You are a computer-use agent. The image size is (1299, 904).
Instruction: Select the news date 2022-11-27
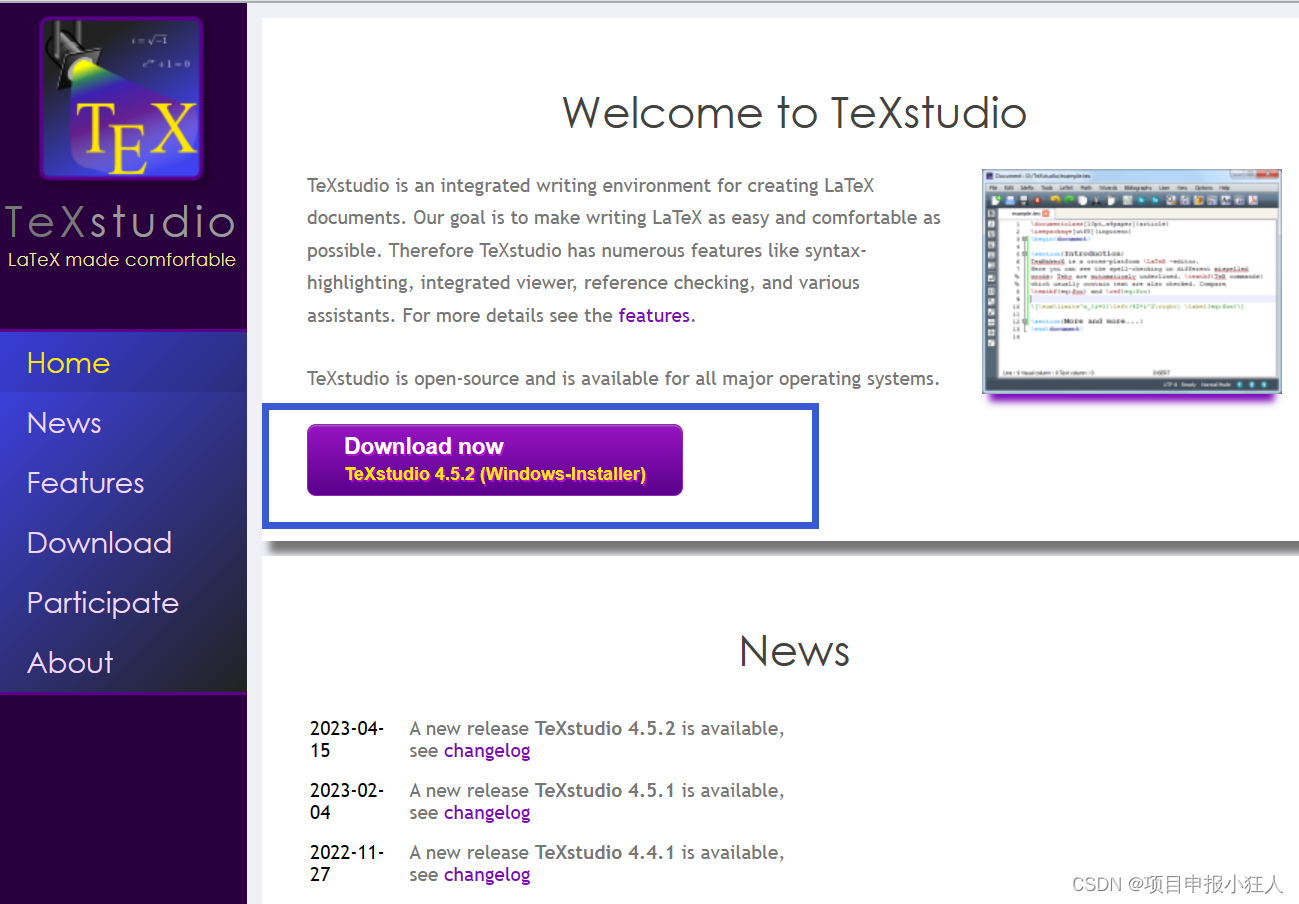click(x=347, y=864)
